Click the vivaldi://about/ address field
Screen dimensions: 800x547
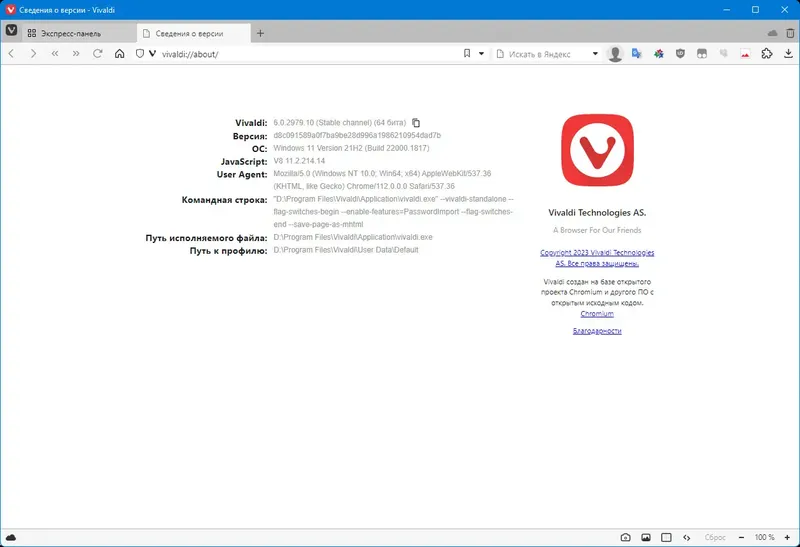(x=306, y=54)
